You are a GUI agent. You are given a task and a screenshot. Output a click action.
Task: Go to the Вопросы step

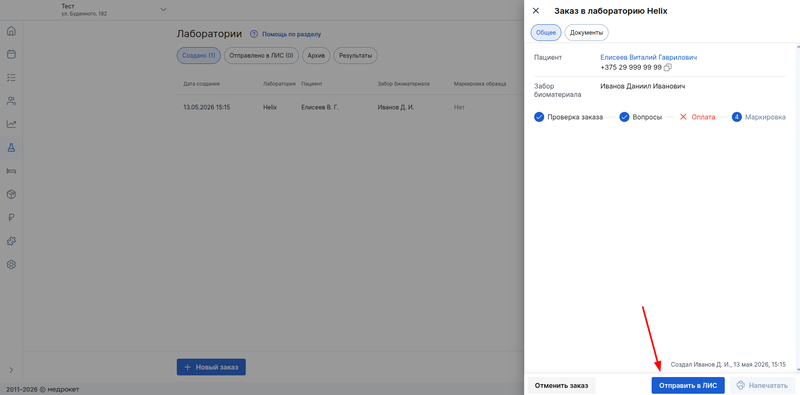(x=641, y=117)
